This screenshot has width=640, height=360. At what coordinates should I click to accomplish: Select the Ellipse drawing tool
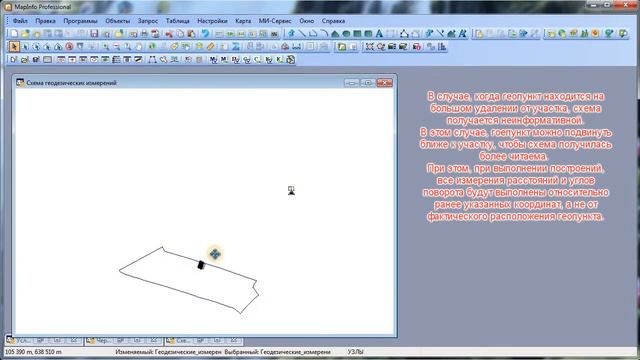pos(346,34)
